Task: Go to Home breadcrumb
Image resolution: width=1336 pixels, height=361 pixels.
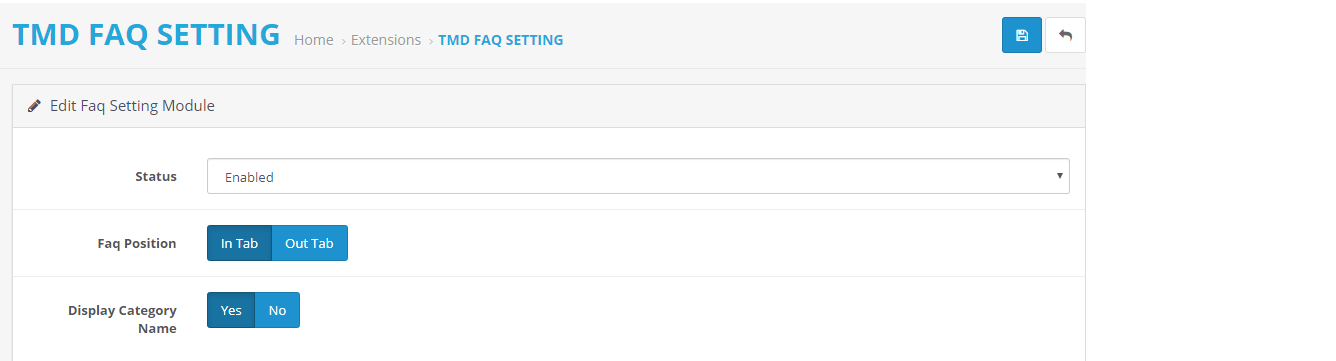Action: (x=314, y=40)
